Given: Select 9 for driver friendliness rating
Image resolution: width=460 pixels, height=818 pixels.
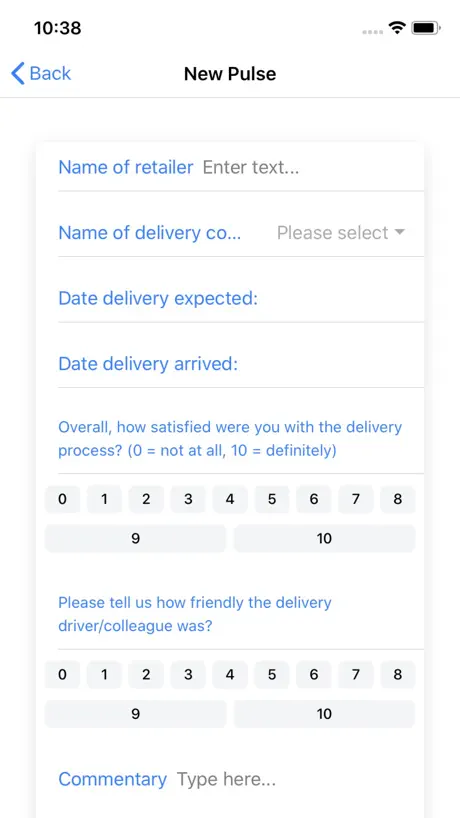Looking at the screenshot, I should (x=136, y=714).
